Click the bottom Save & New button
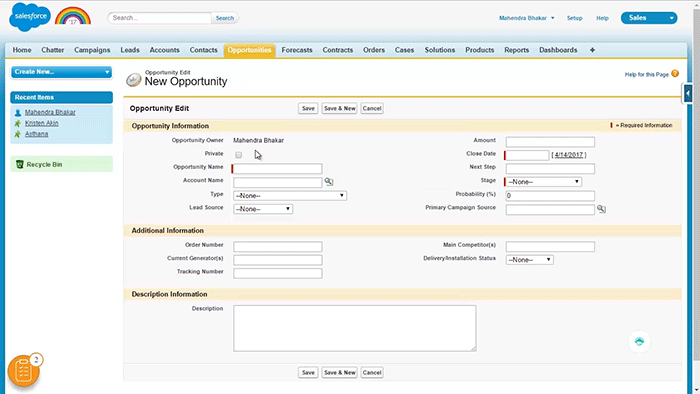Viewport: 700px width, 394px height. (340, 373)
